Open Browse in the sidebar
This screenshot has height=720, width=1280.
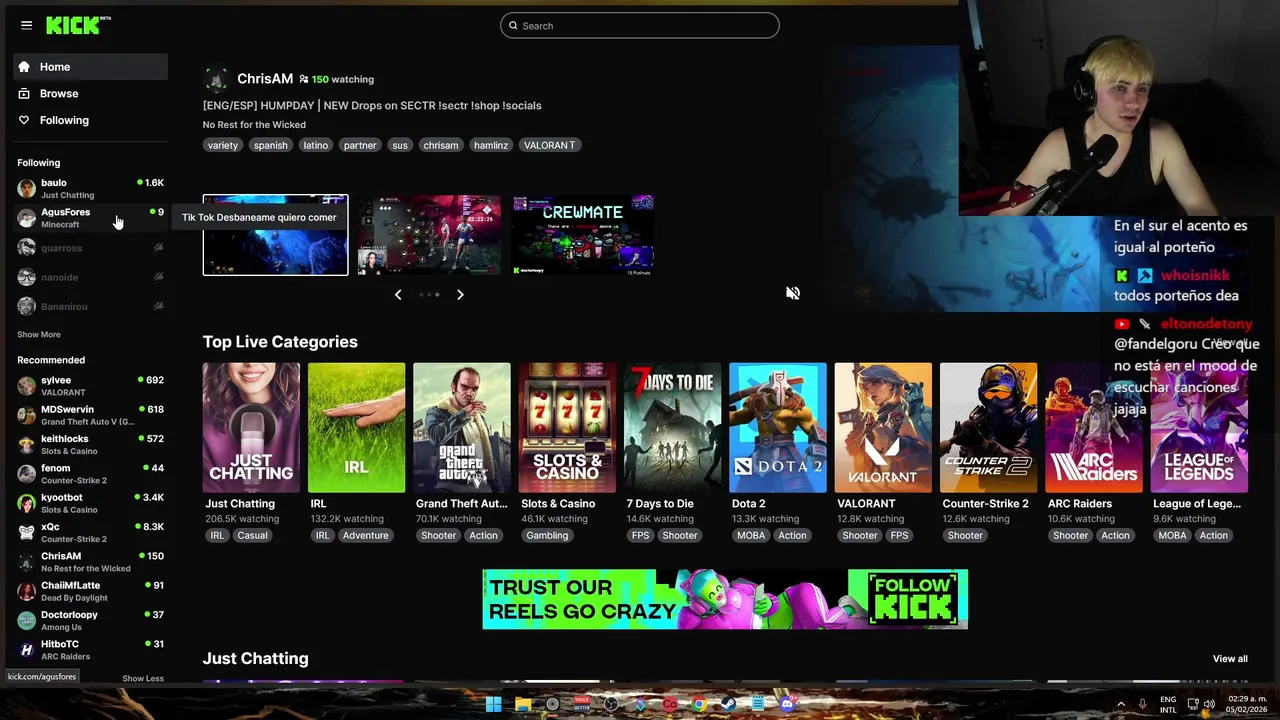91,93
